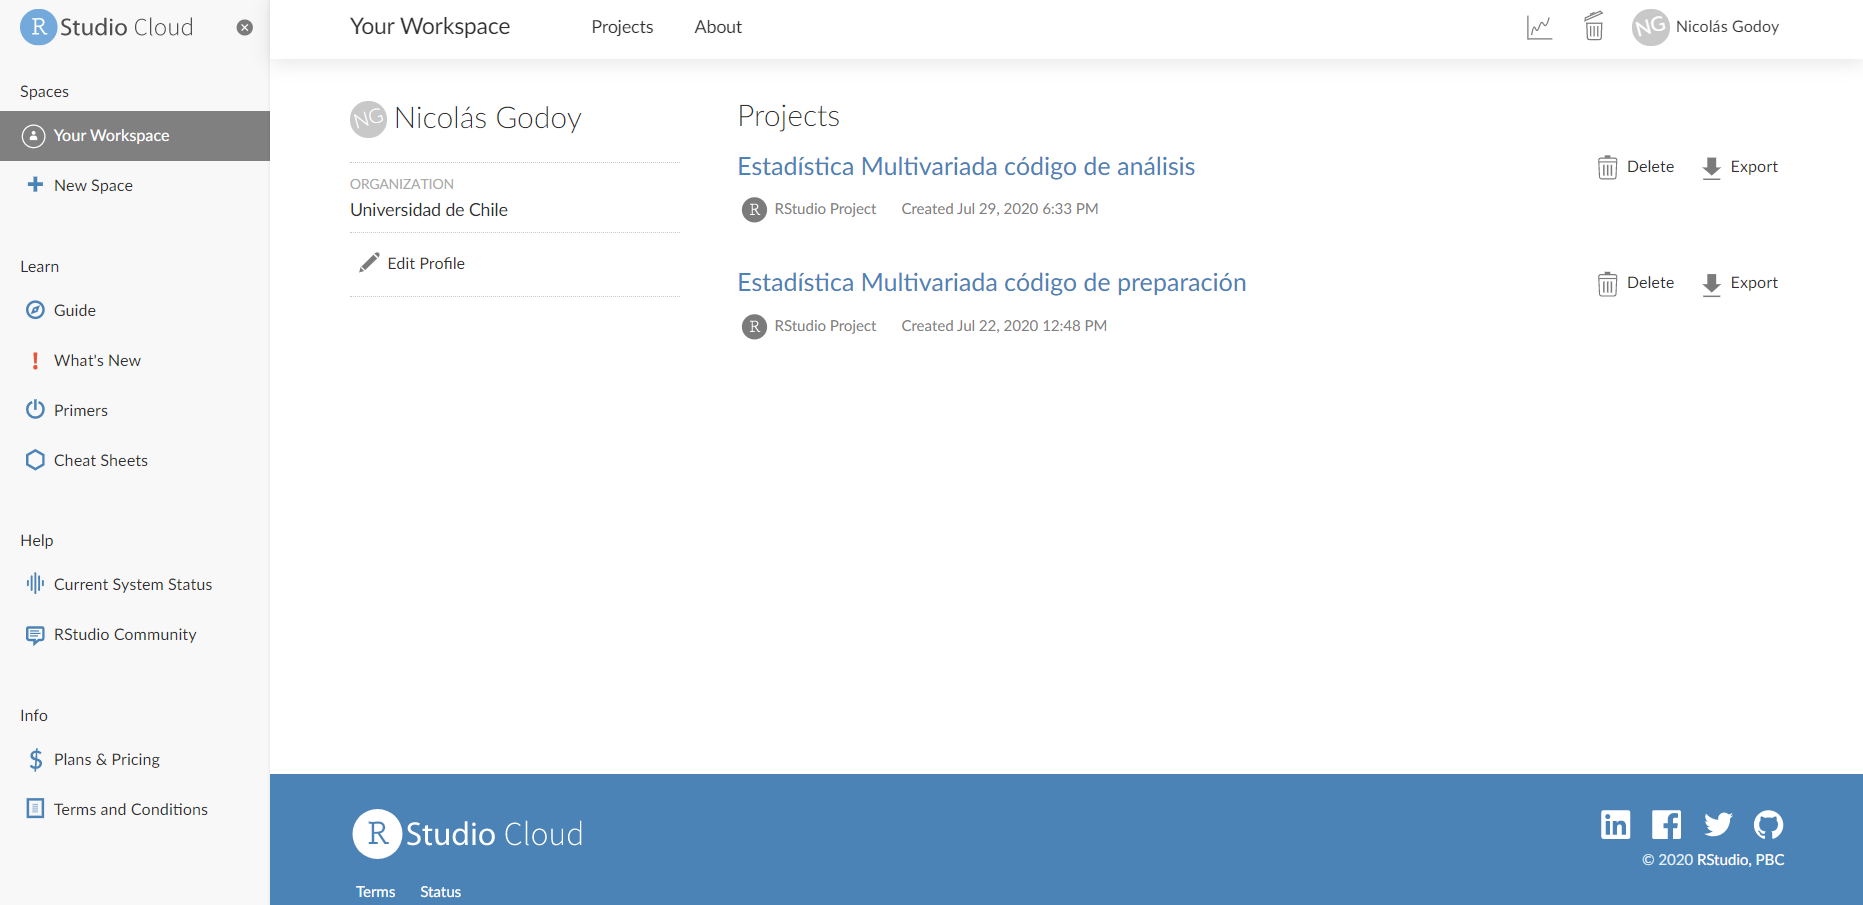Delete the 'código de análisis' project
Screen dimensions: 1863x905
tap(1636, 167)
